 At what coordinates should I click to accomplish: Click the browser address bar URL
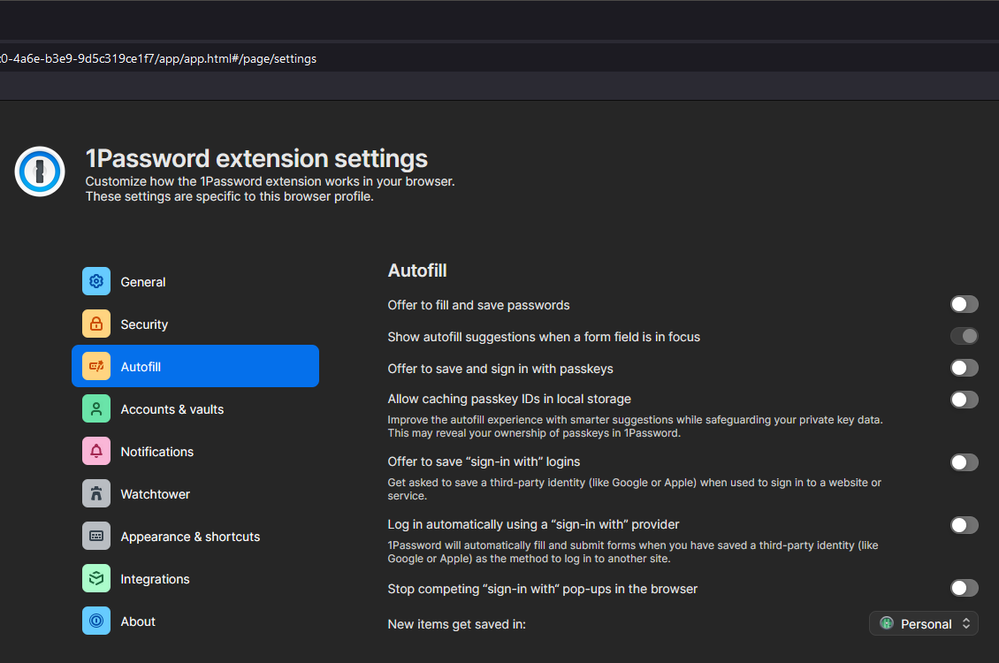(158, 59)
